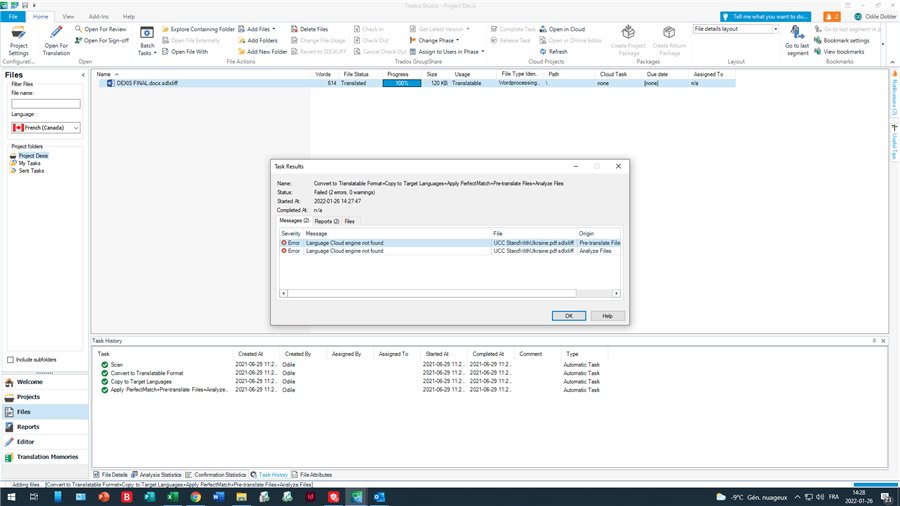This screenshot has width=900, height=506.
Task: Toggle Include subfolders checkbox
Action: (10, 360)
